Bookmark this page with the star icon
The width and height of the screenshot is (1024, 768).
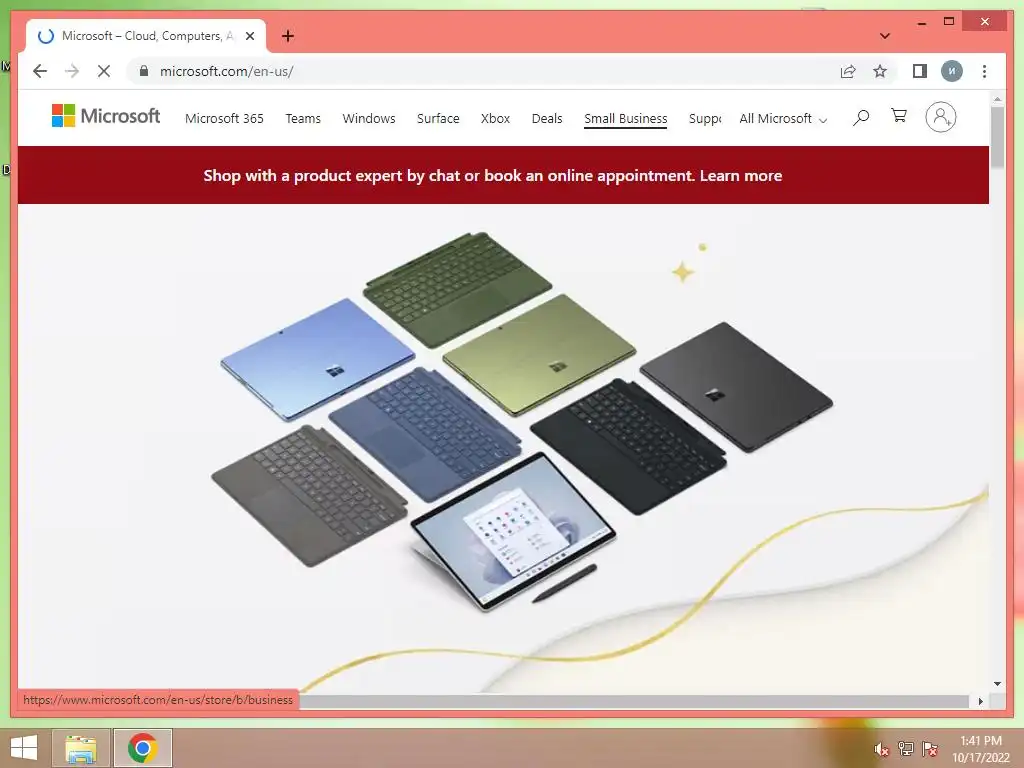(x=880, y=71)
